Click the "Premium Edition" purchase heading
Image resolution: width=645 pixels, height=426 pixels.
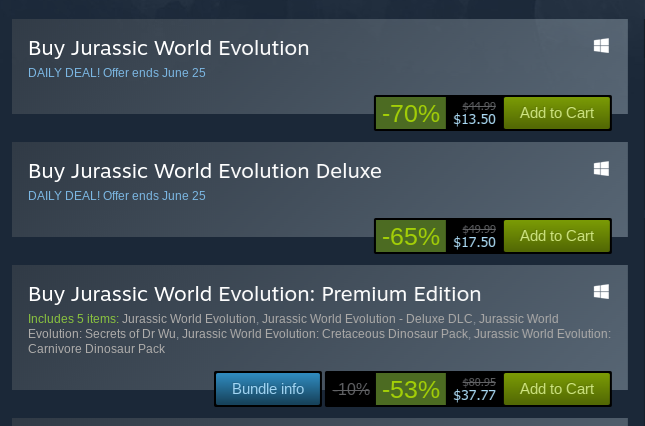[x=254, y=294]
